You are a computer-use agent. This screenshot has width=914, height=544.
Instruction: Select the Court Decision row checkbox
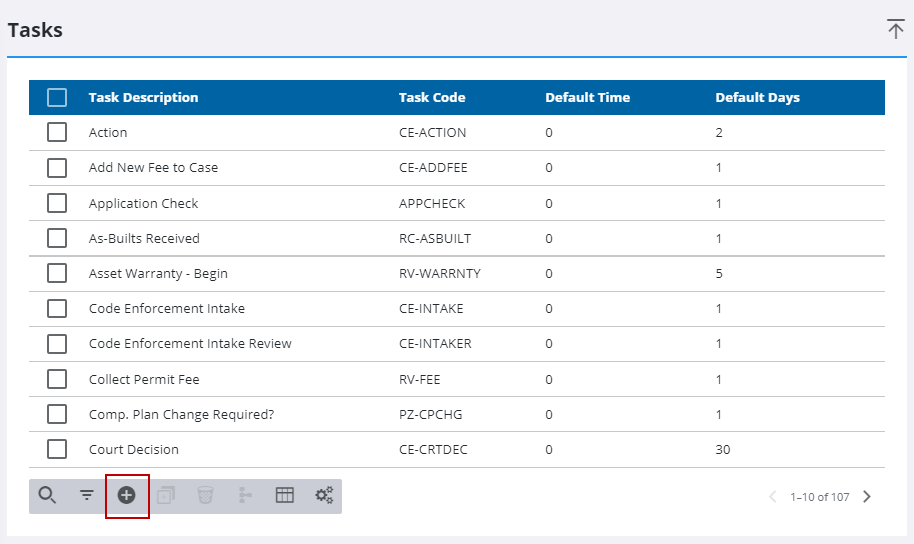coord(57,449)
